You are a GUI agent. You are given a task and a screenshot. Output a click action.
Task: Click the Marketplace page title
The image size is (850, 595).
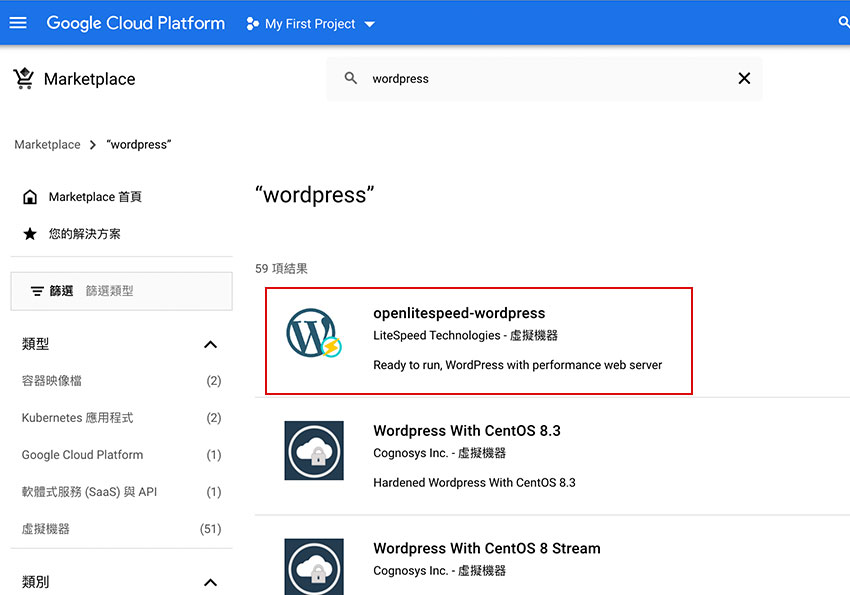coord(89,79)
